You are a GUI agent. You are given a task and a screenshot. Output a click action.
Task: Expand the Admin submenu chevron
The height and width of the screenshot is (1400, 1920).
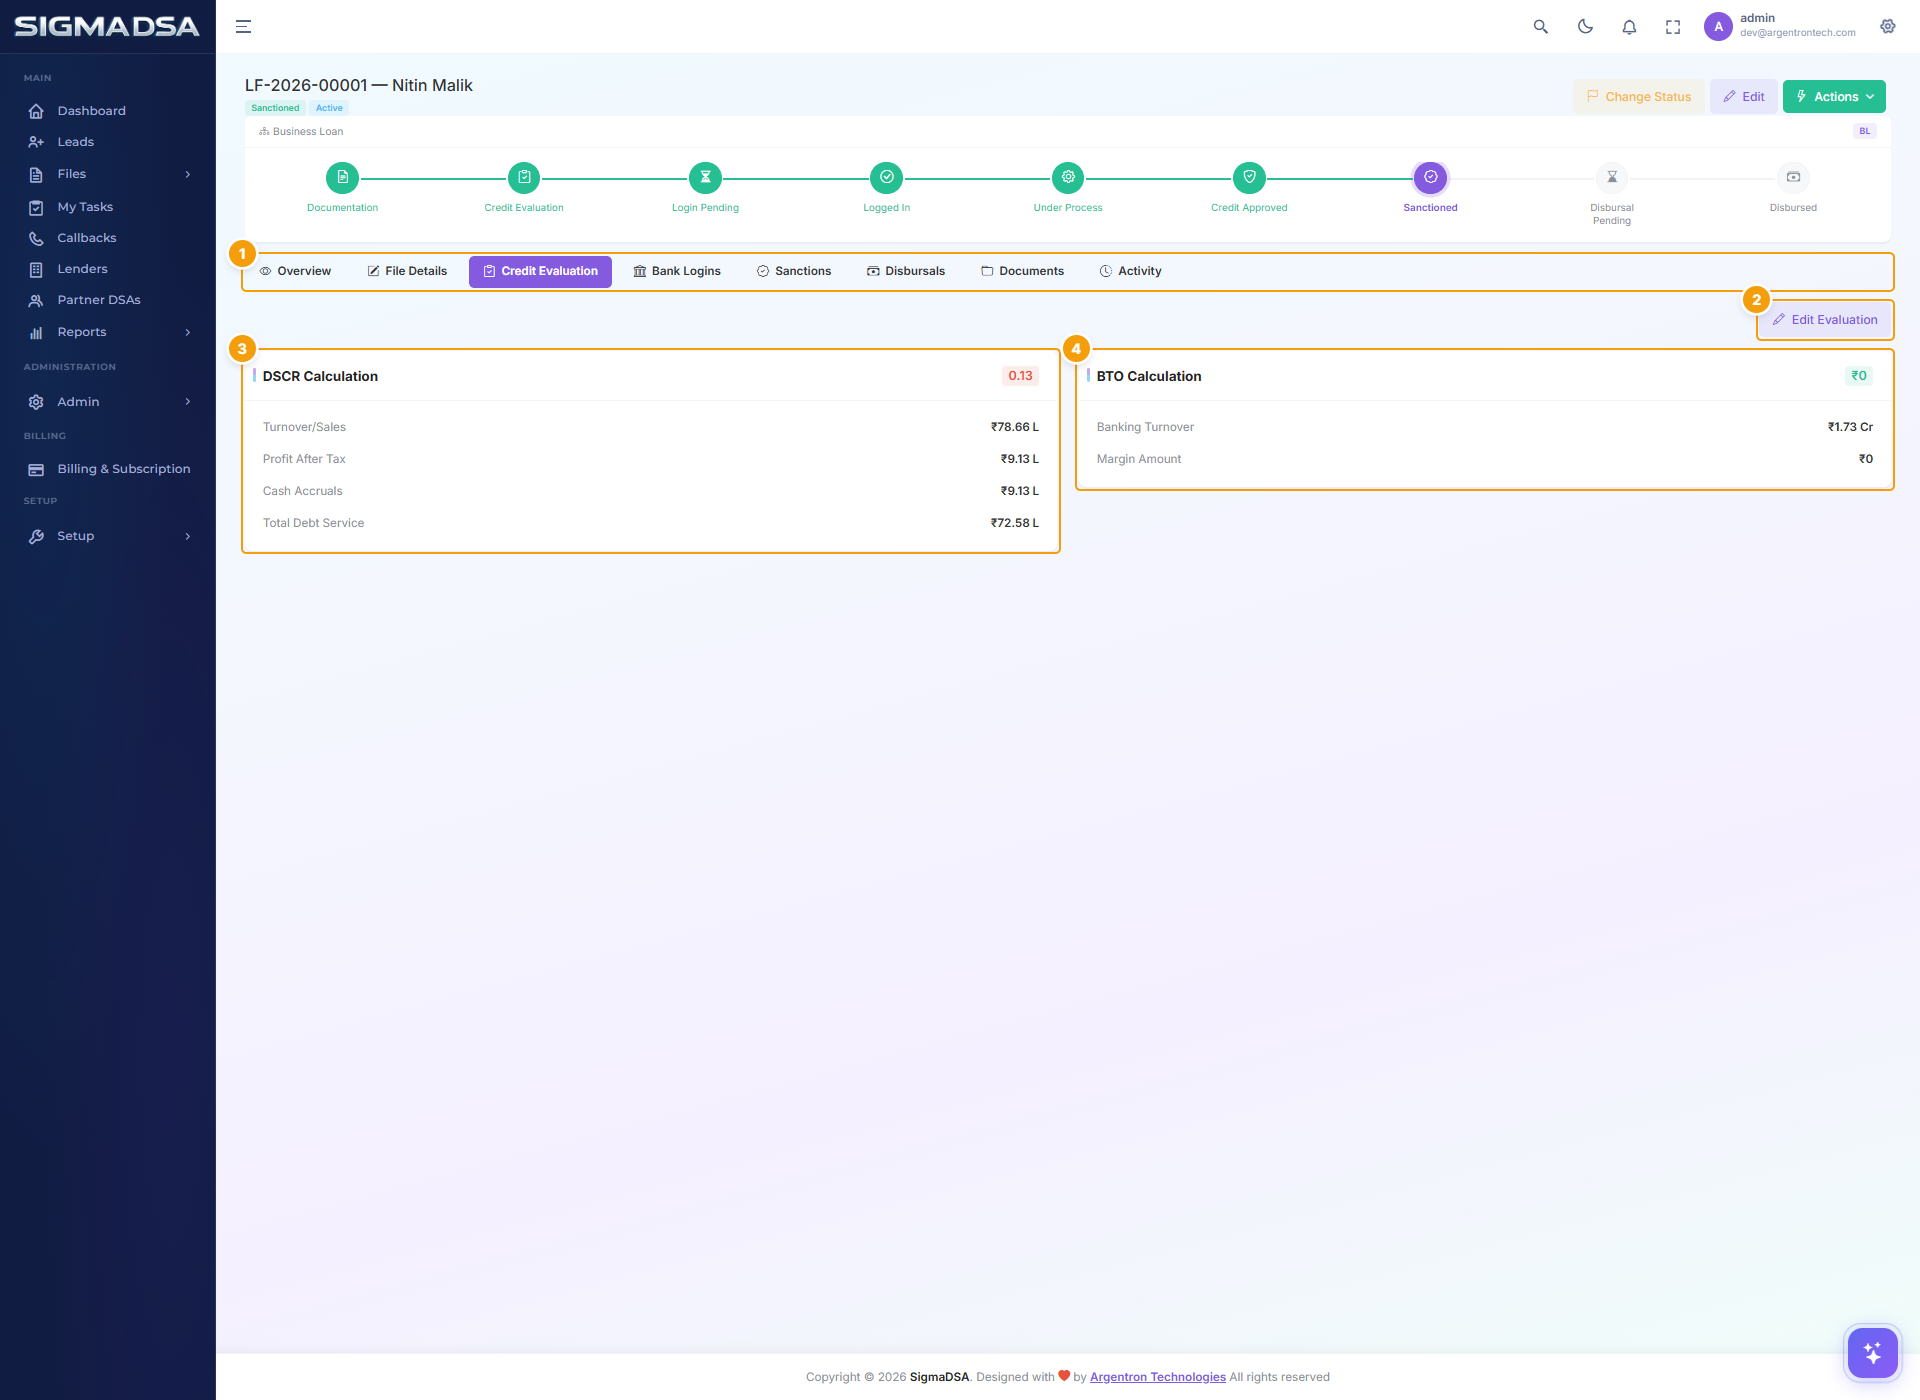coord(188,402)
